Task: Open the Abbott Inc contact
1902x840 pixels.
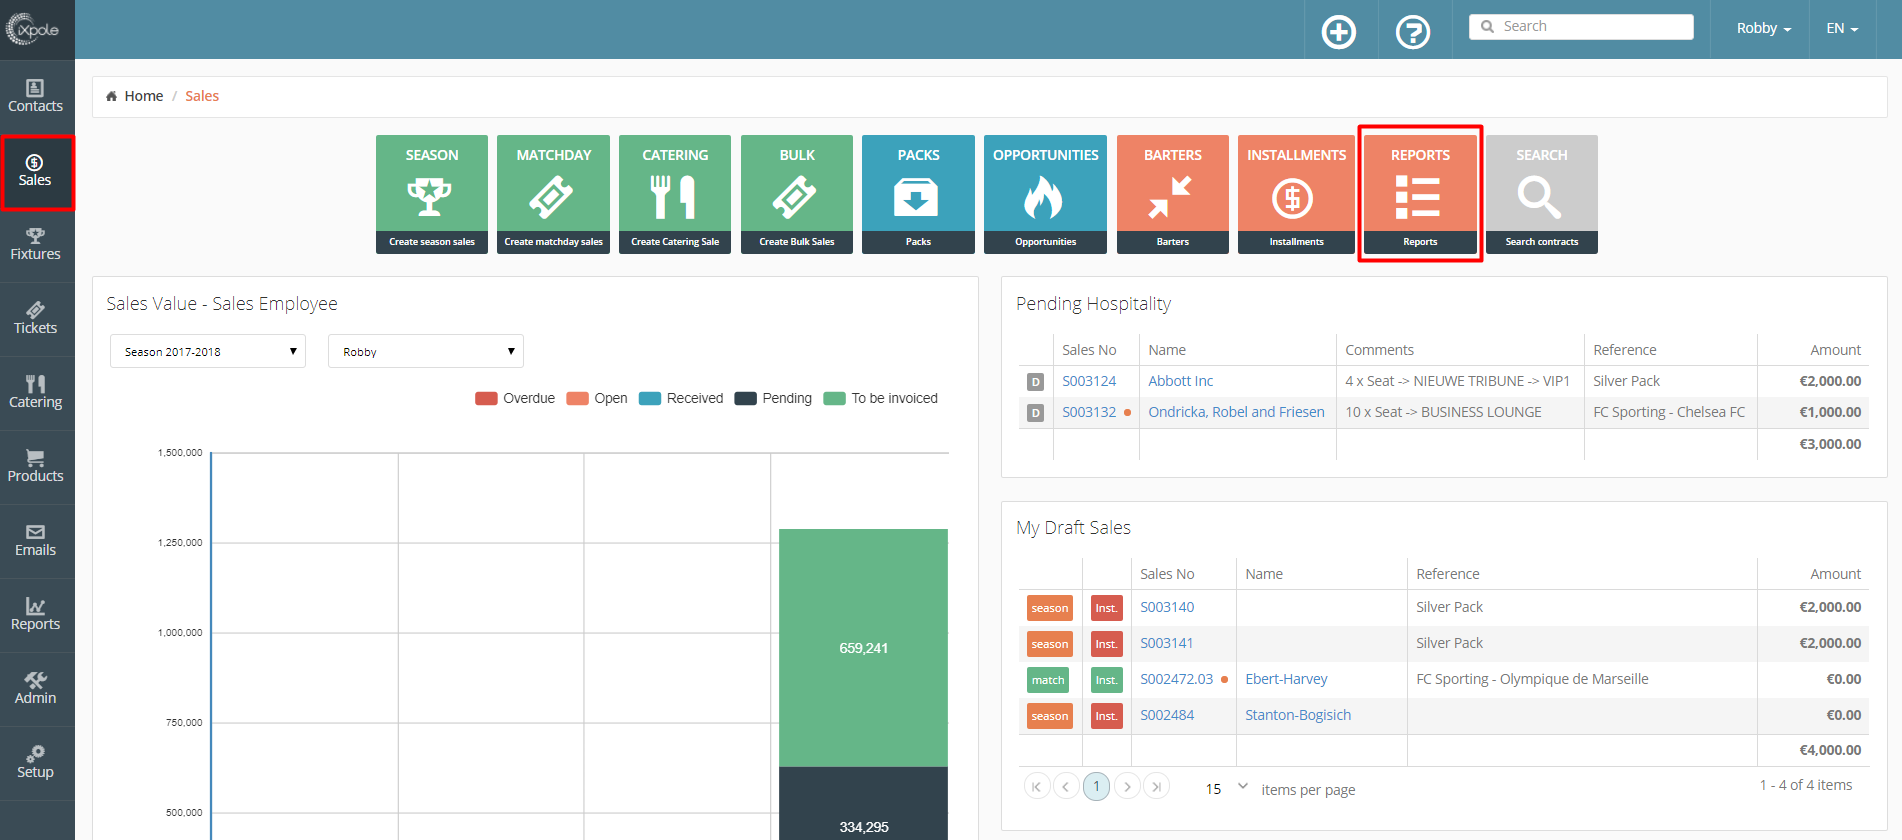Action: pyautogui.click(x=1180, y=381)
